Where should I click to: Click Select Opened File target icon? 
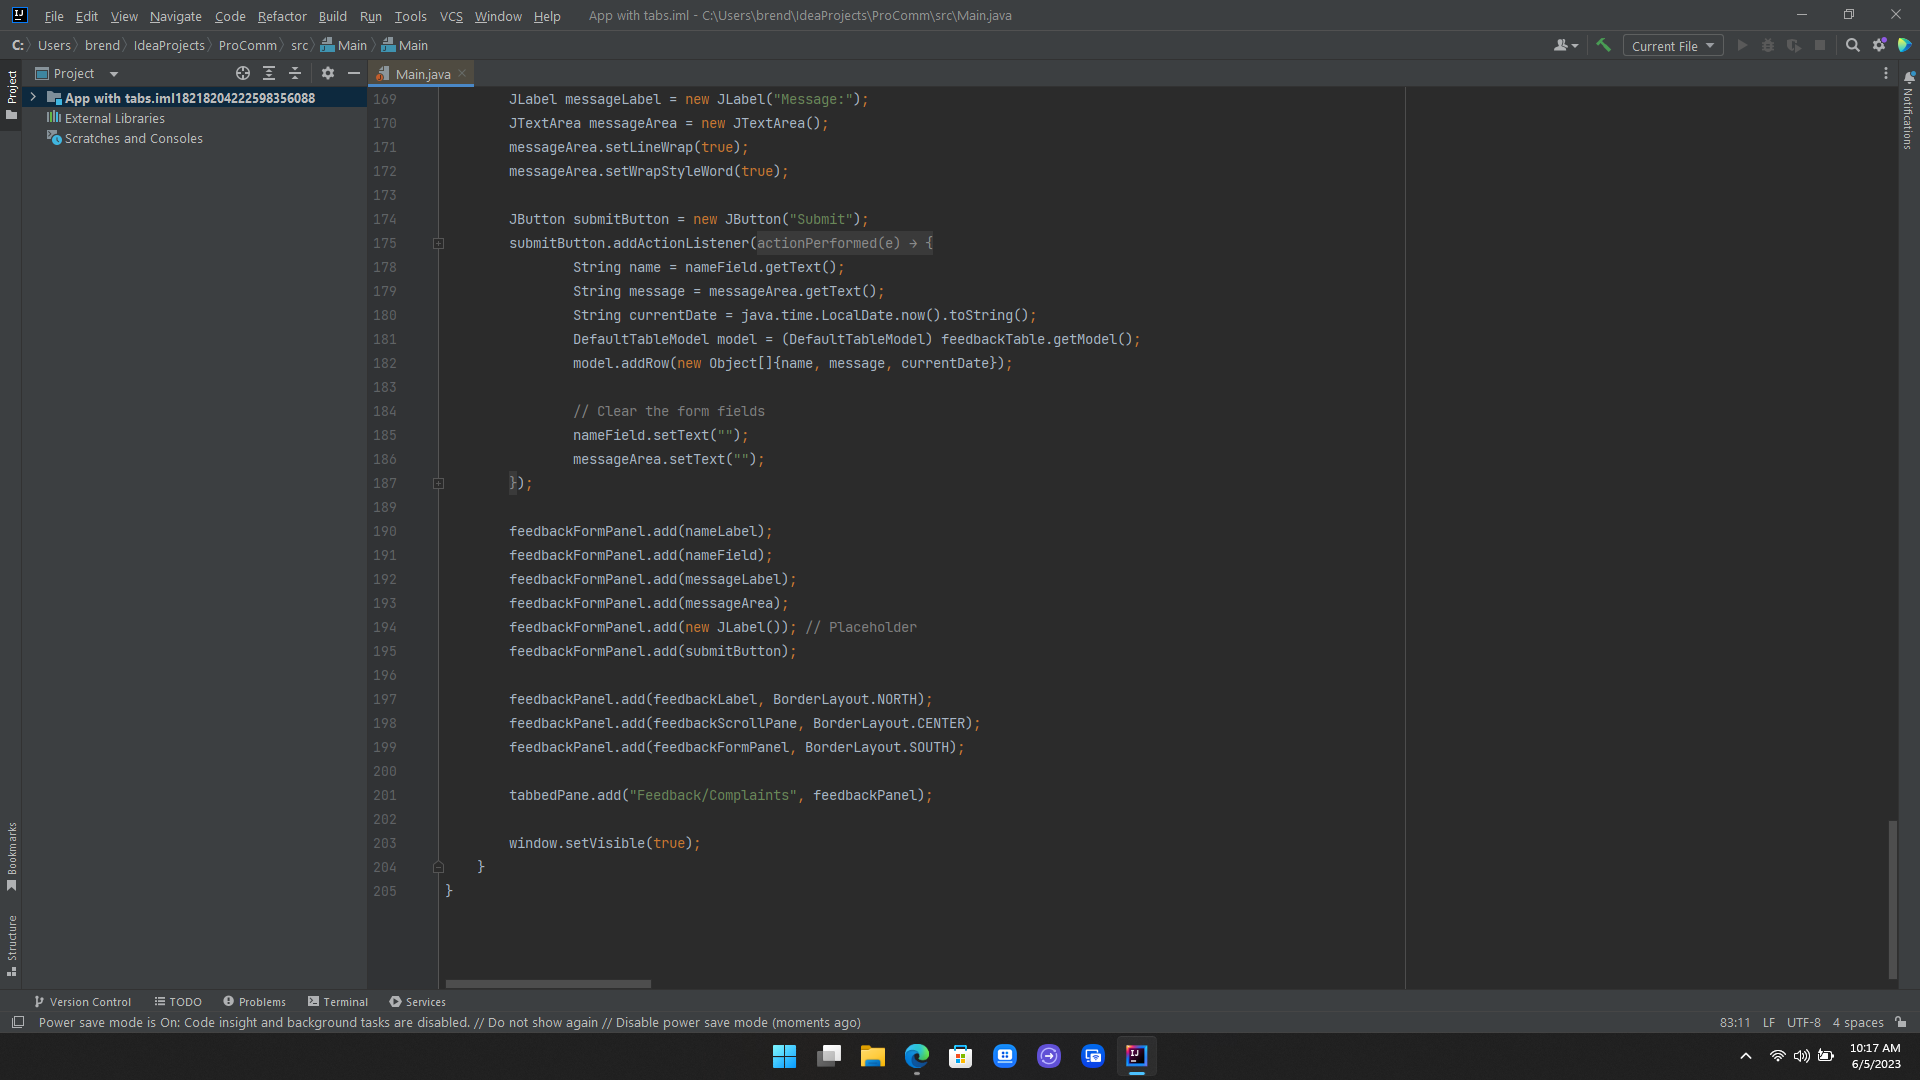(242, 73)
